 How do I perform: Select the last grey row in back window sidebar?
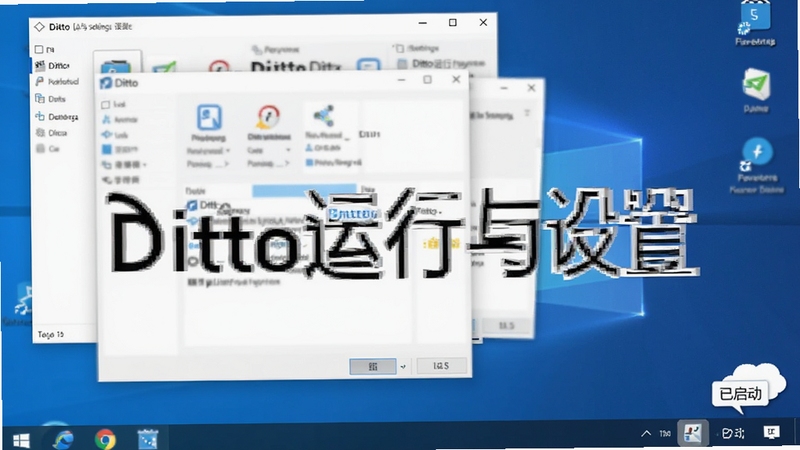click(47, 148)
